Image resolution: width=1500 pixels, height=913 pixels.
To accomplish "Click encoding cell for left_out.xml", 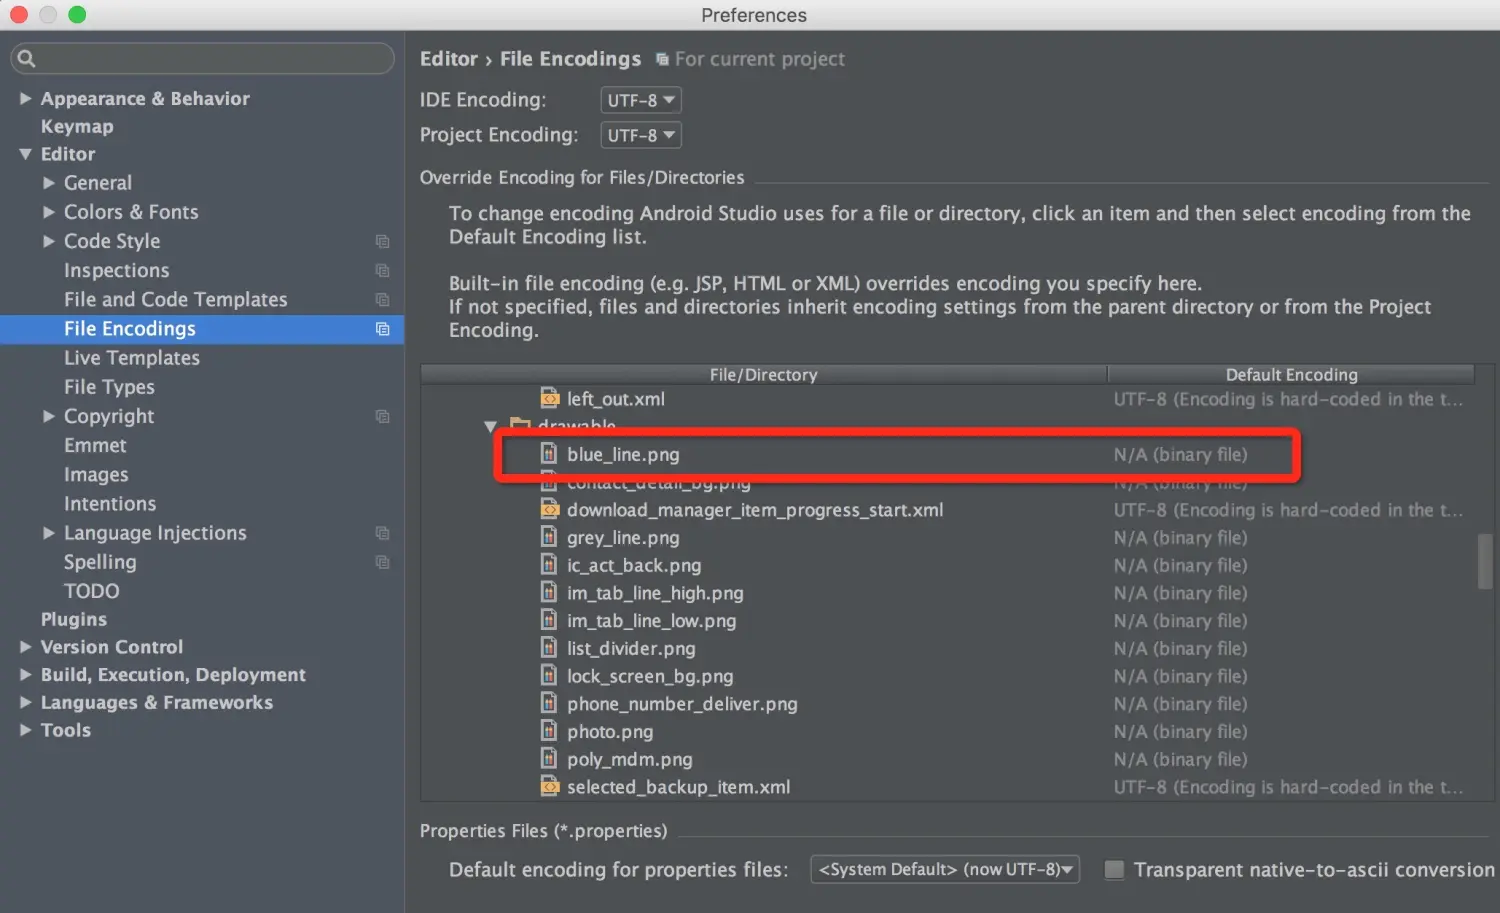I will (1290, 398).
